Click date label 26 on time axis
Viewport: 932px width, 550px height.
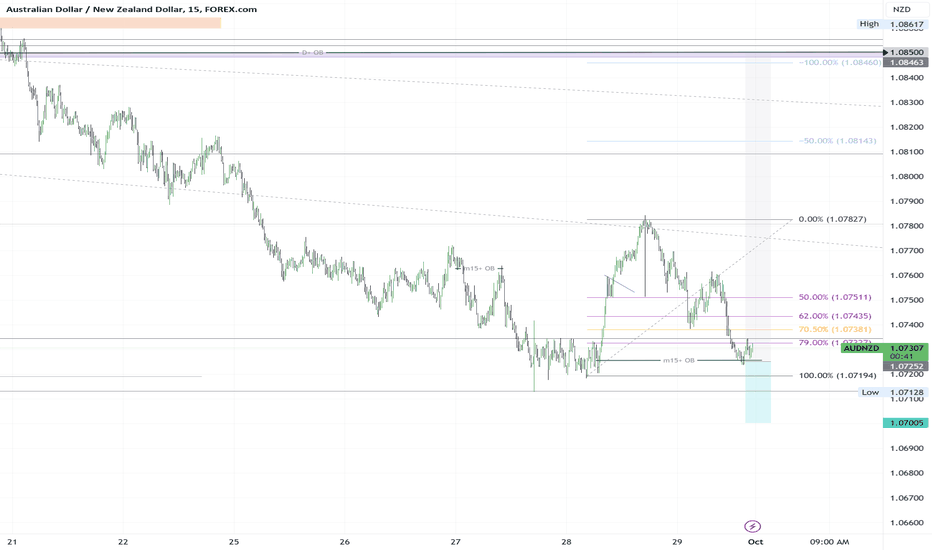point(345,542)
